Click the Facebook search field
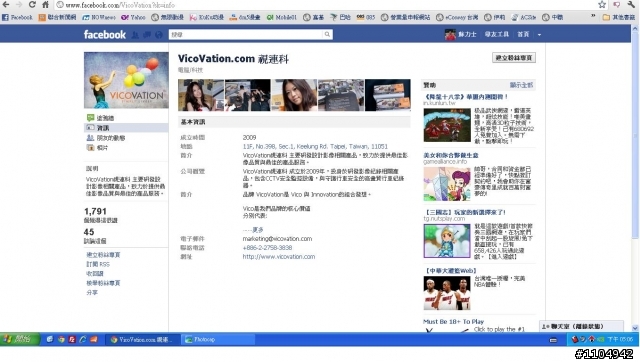The width and height of the screenshot is (640, 362). (246, 35)
